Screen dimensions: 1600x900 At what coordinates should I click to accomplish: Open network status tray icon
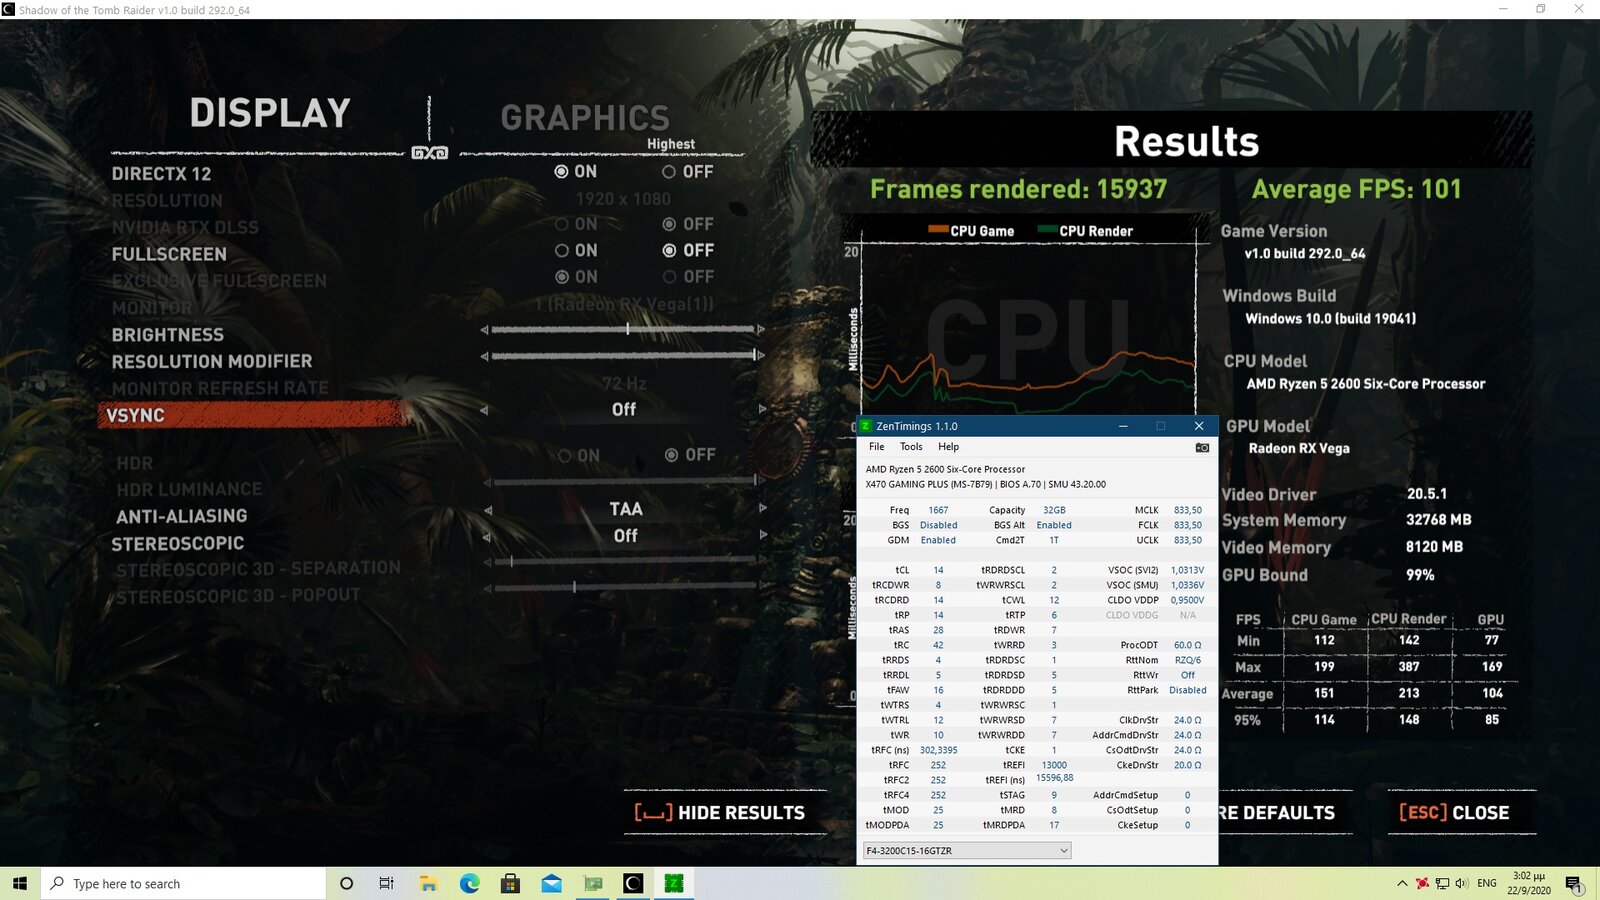[1442, 883]
